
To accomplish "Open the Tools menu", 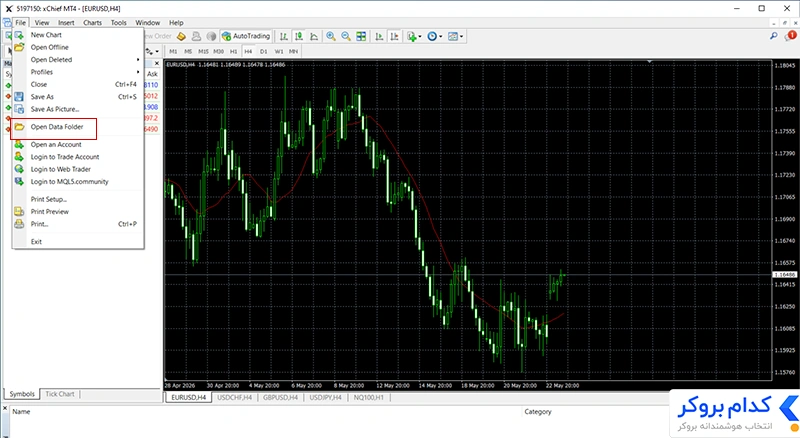I will coord(118,22).
